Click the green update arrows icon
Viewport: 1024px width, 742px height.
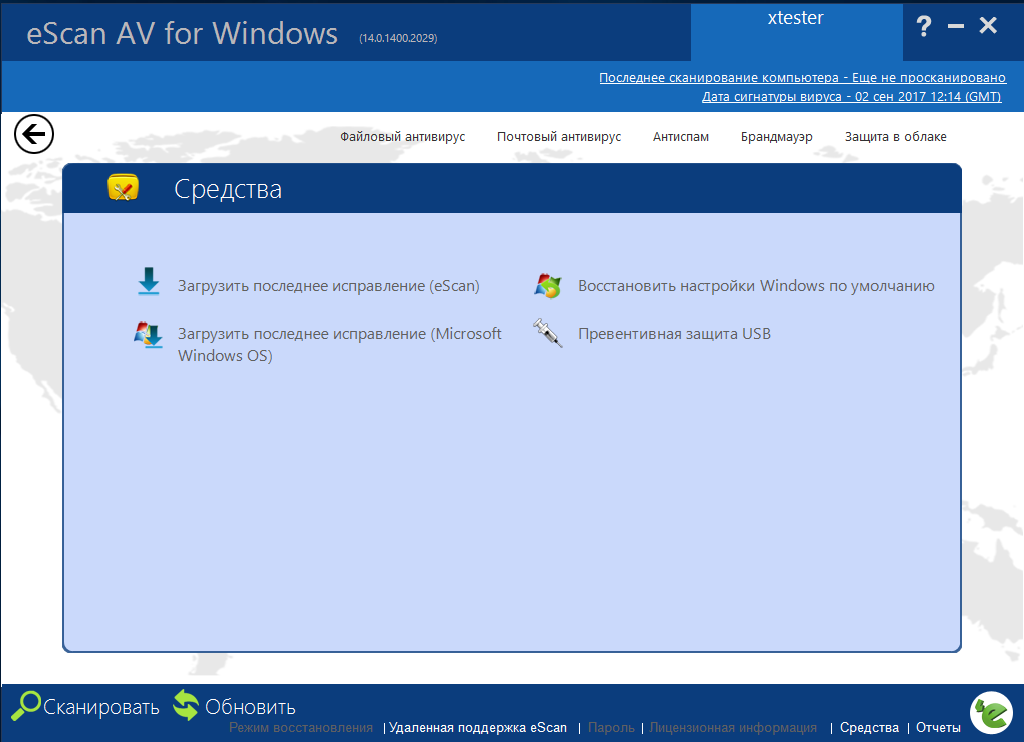(x=186, y=706)
